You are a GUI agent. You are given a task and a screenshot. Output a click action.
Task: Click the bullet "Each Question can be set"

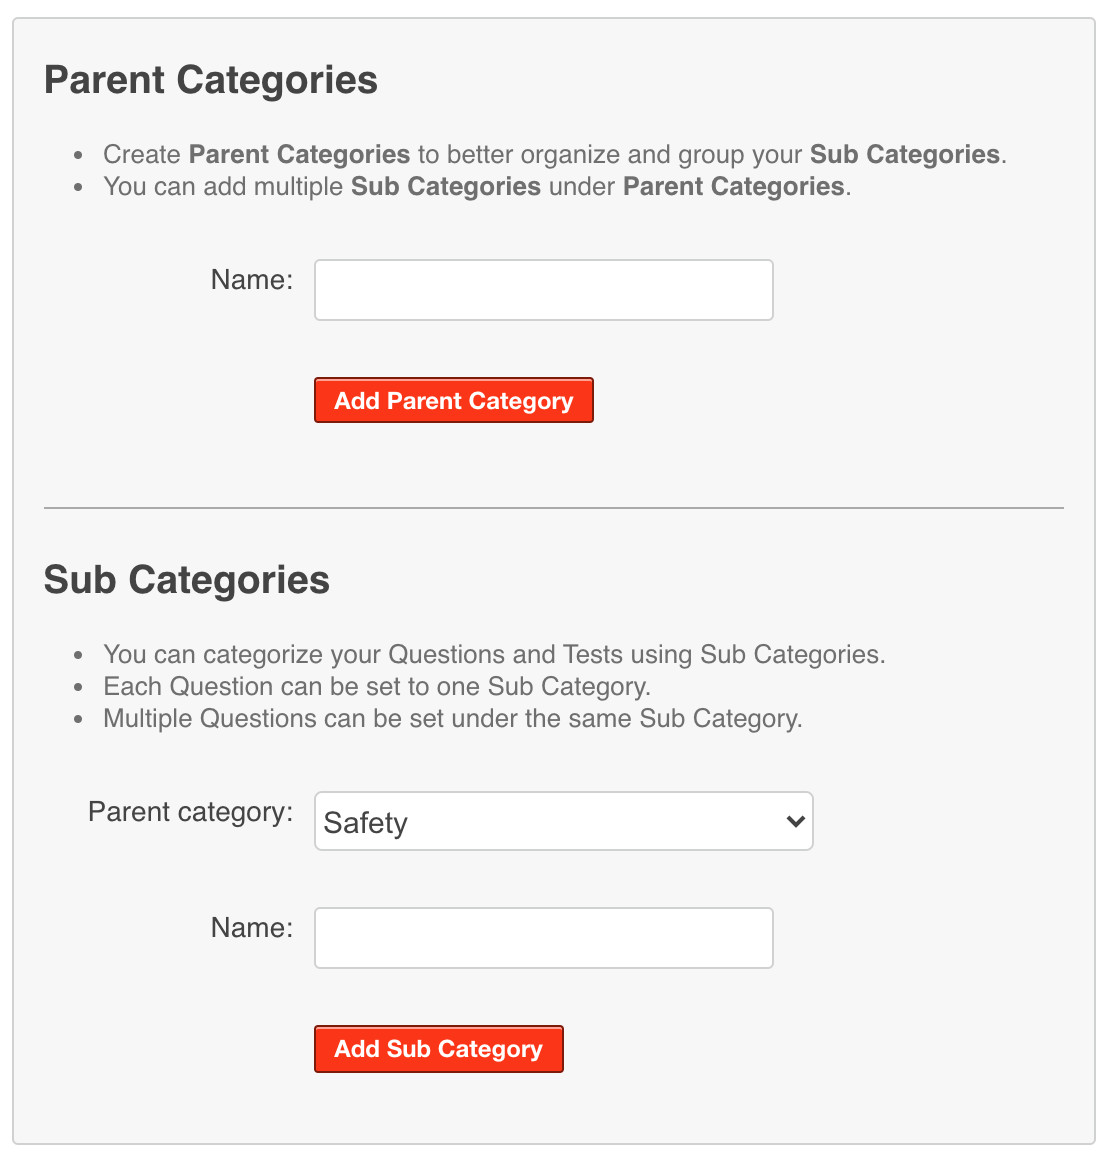click(x=377, y=687)
